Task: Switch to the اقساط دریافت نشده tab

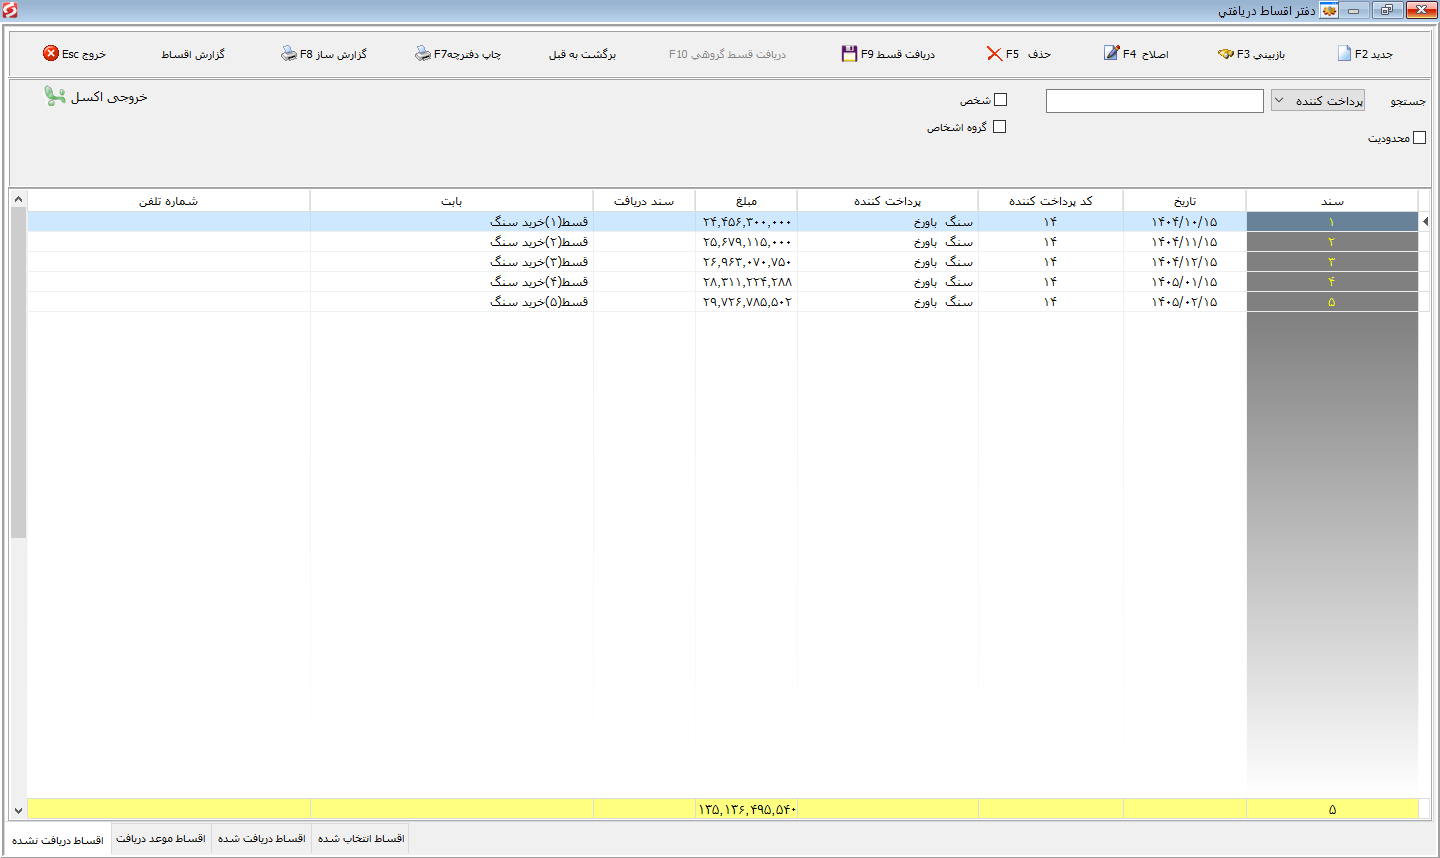Action: 58,840
